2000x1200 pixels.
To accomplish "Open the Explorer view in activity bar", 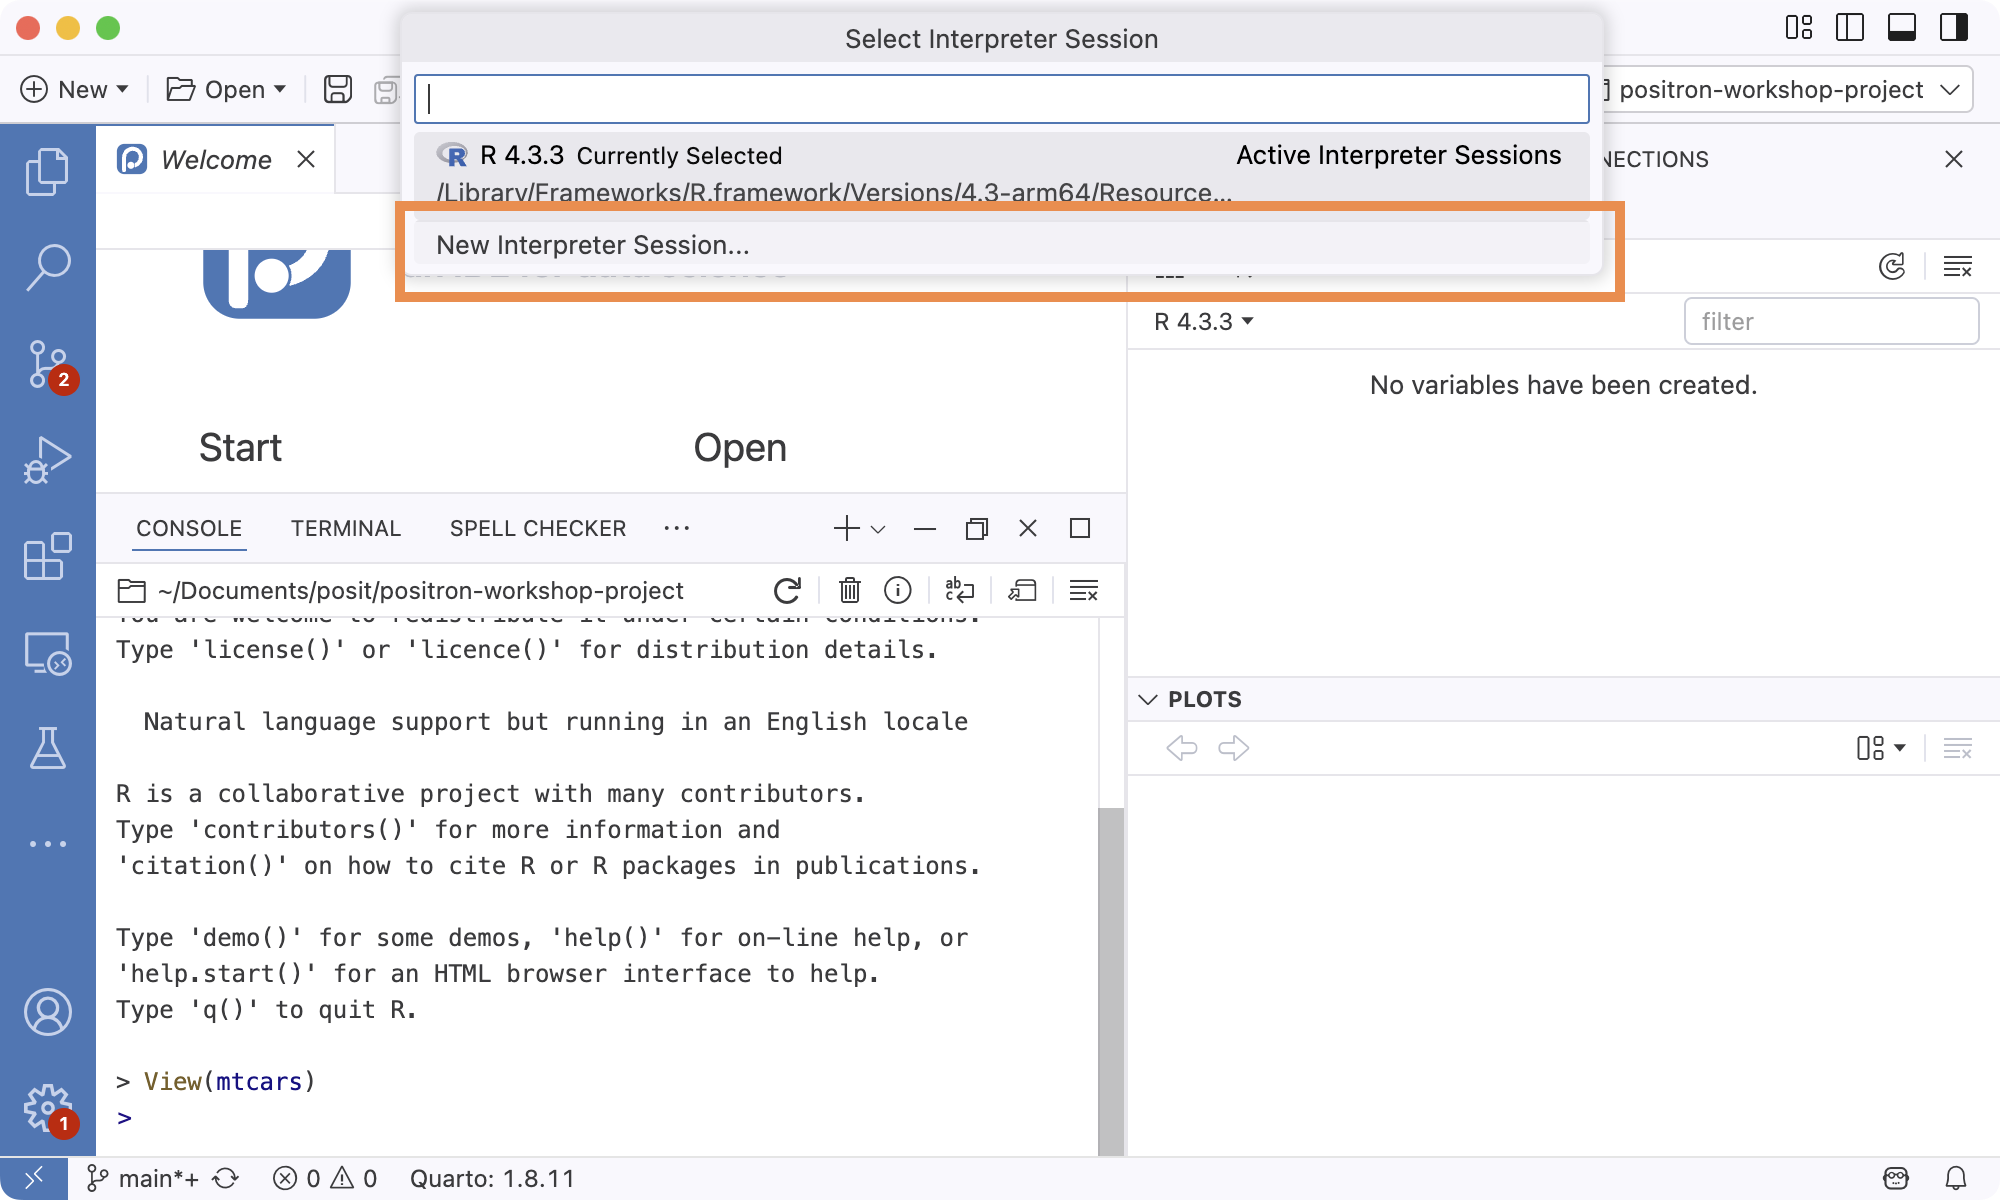I will click(47, 172).
